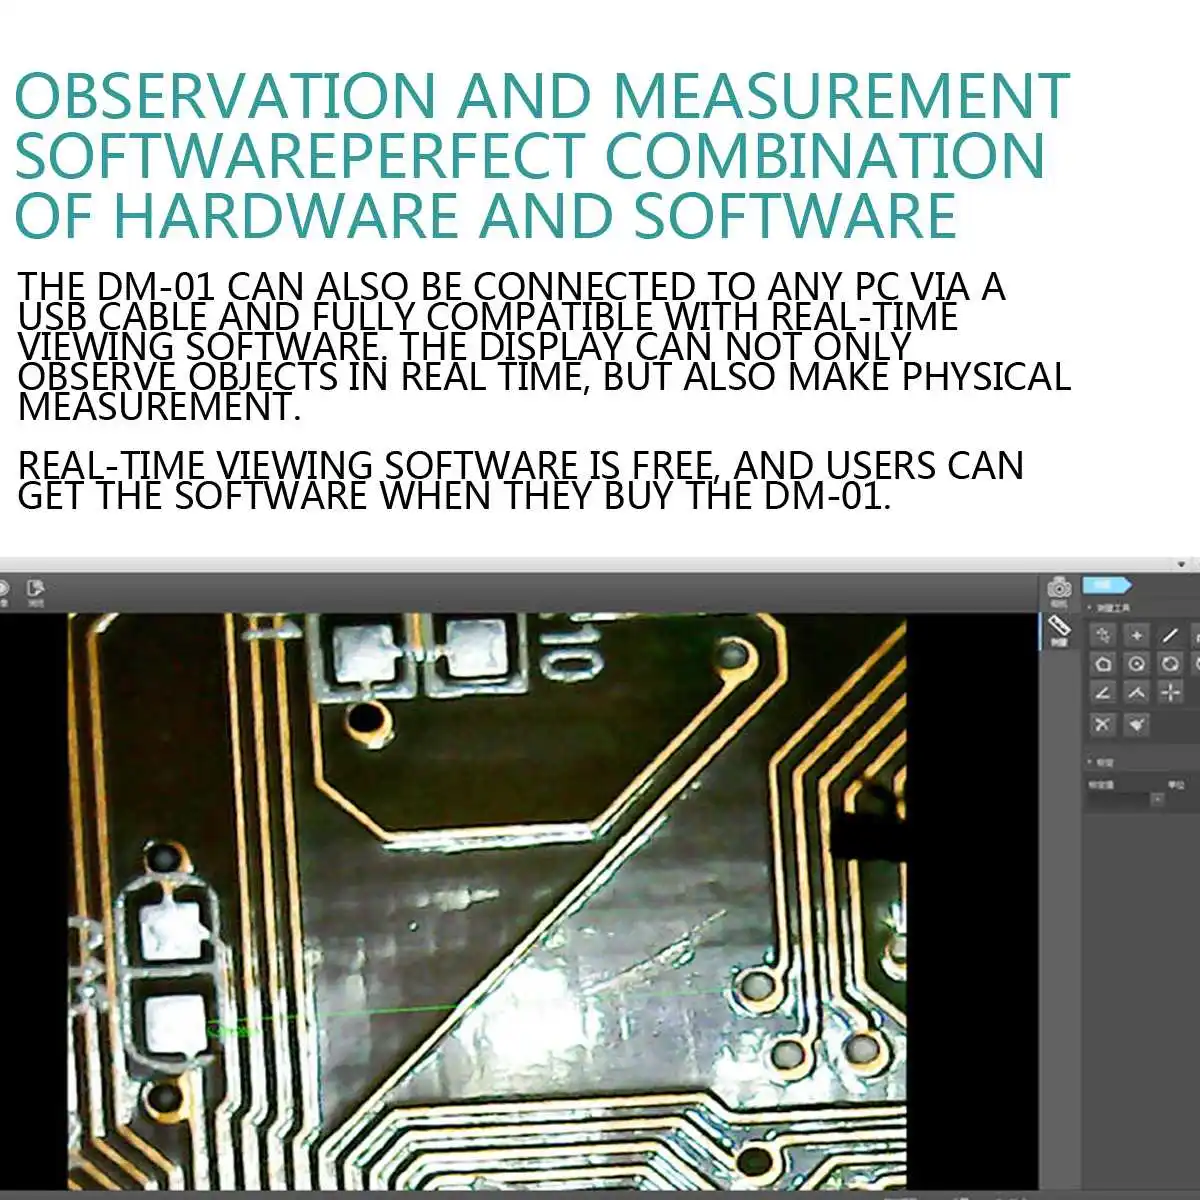The image size is (1200, 1200).
Task: Click the export icon in top-left toolbar
Action: [36, 588]
